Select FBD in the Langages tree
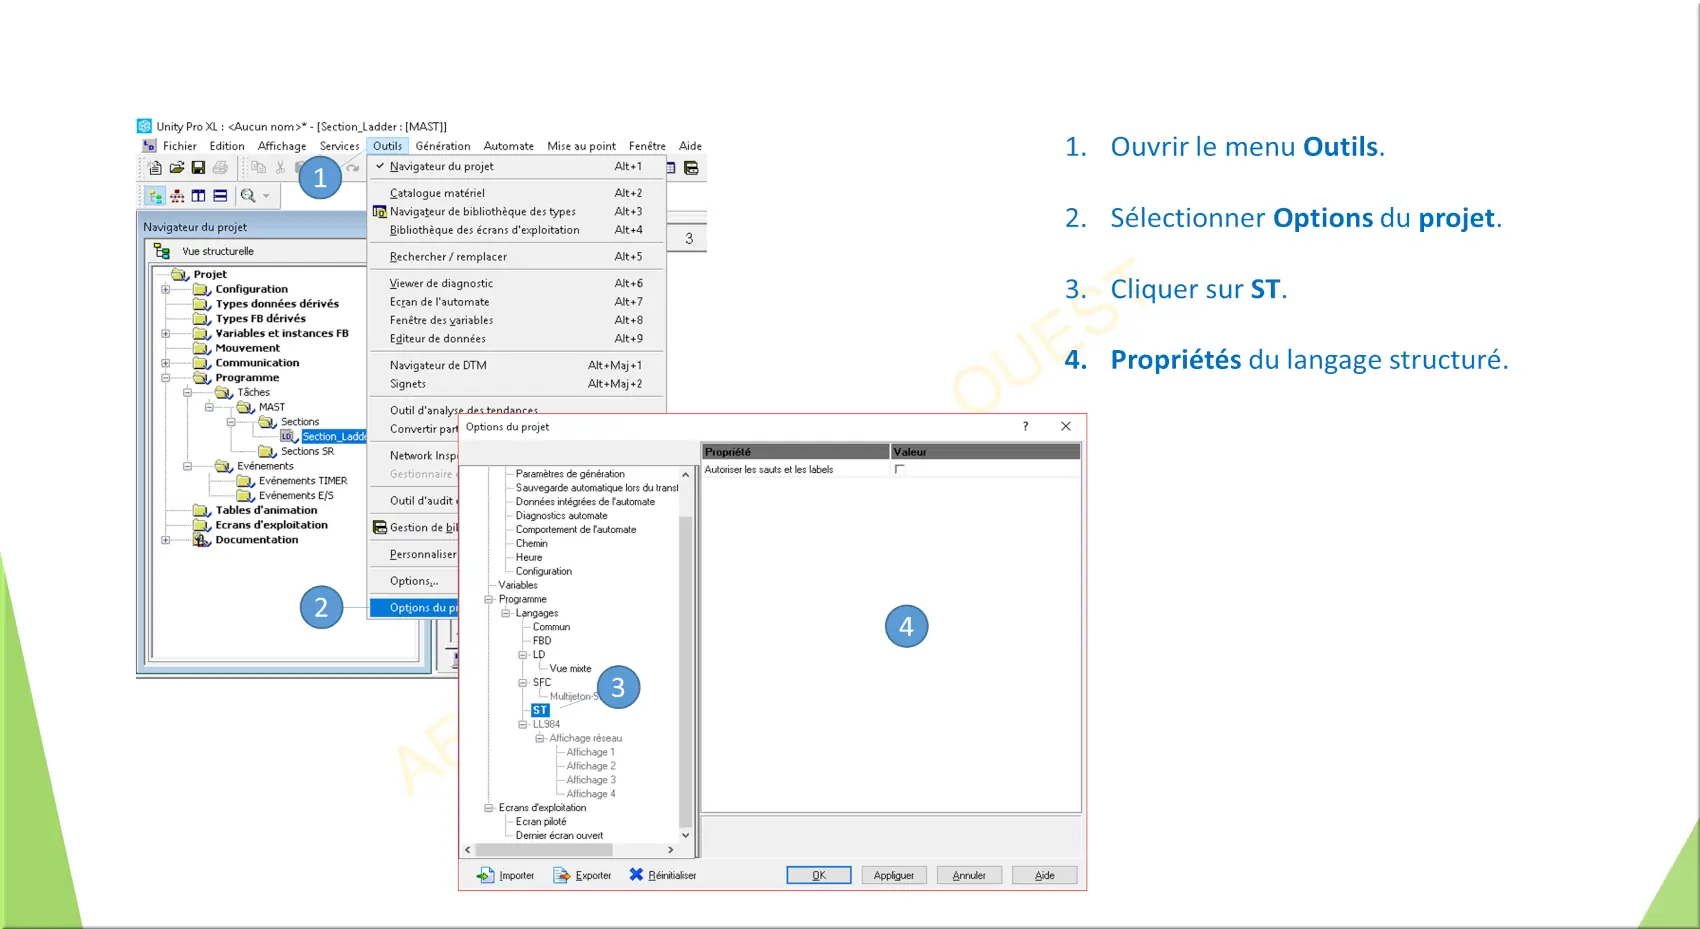 click(x=542, y=641)
